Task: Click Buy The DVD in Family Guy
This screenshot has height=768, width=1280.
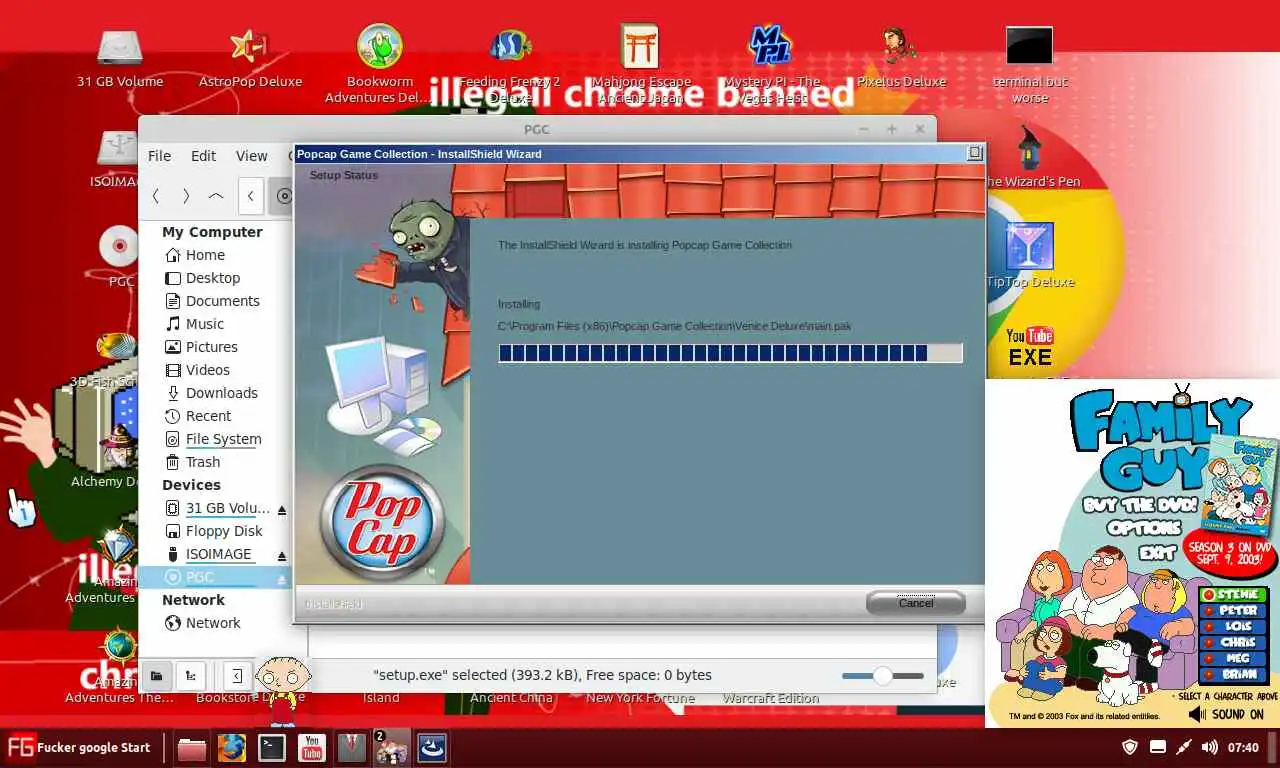Action: [1139, 506]
